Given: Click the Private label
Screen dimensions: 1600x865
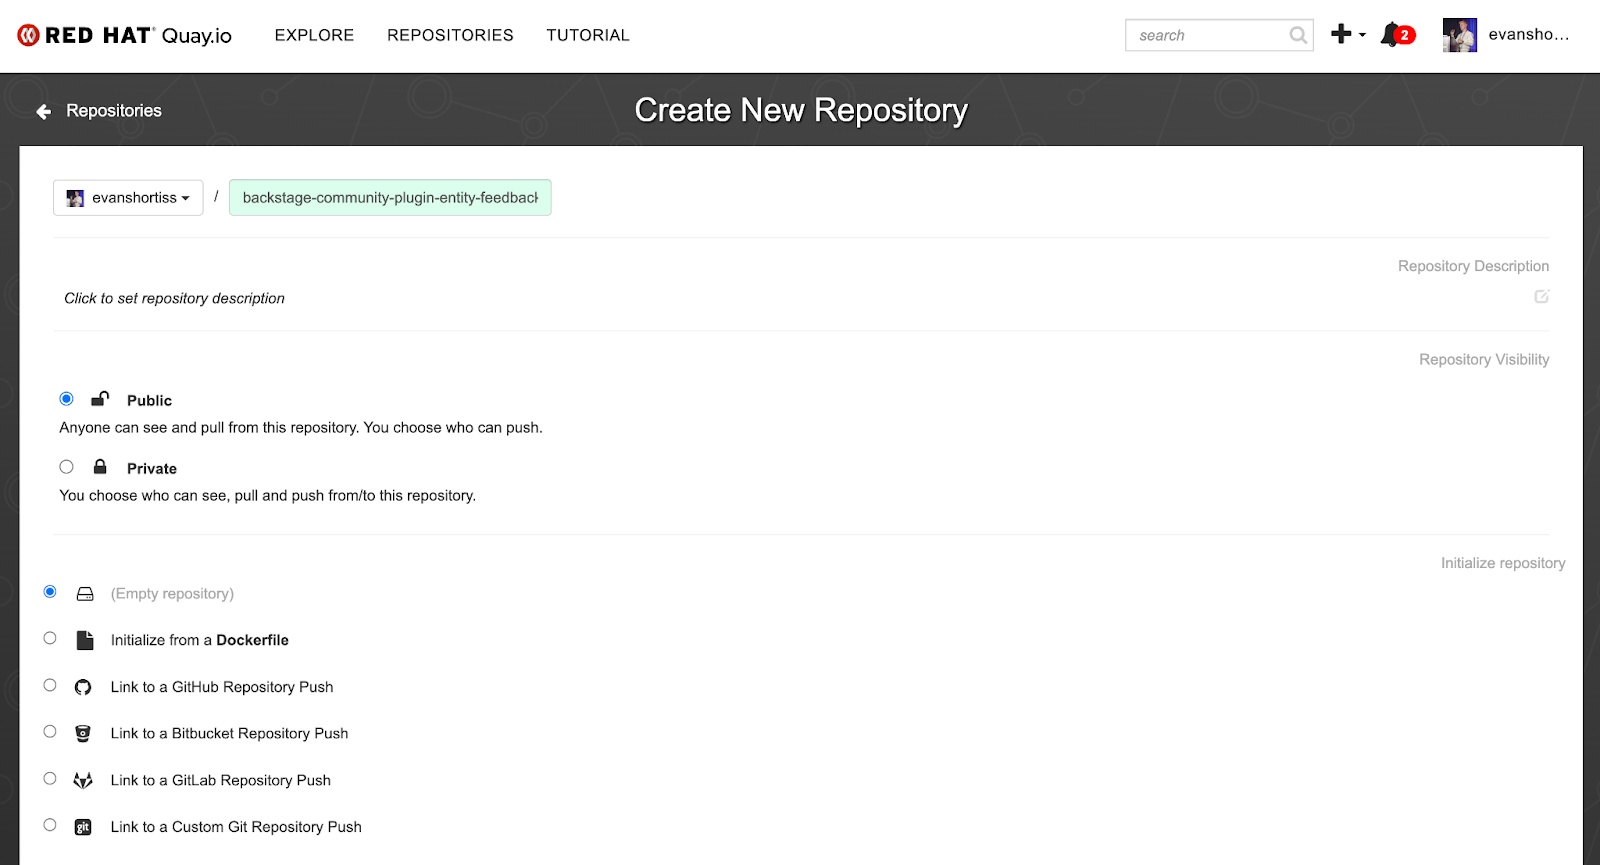Looking at the screenshot, I should (x=152, y=468).
